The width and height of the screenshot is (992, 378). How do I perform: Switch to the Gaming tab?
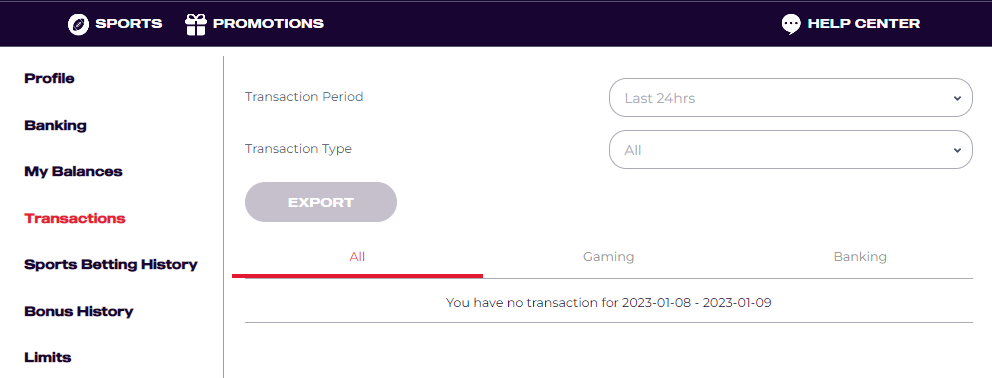click(x=609, y=256)
